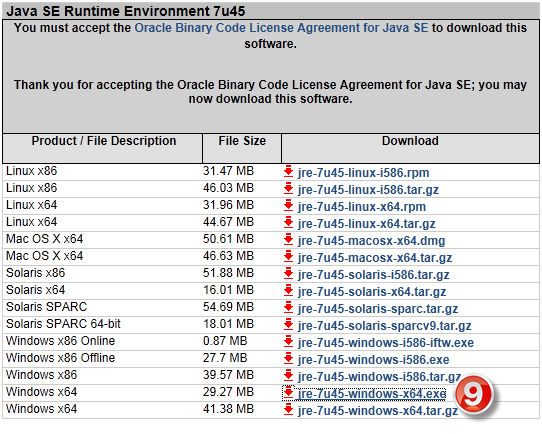The width and height of the screenshot is (542, 434).
Task: Click download icon next to solaris-i586.tar.gz
Action: point(288,273)
